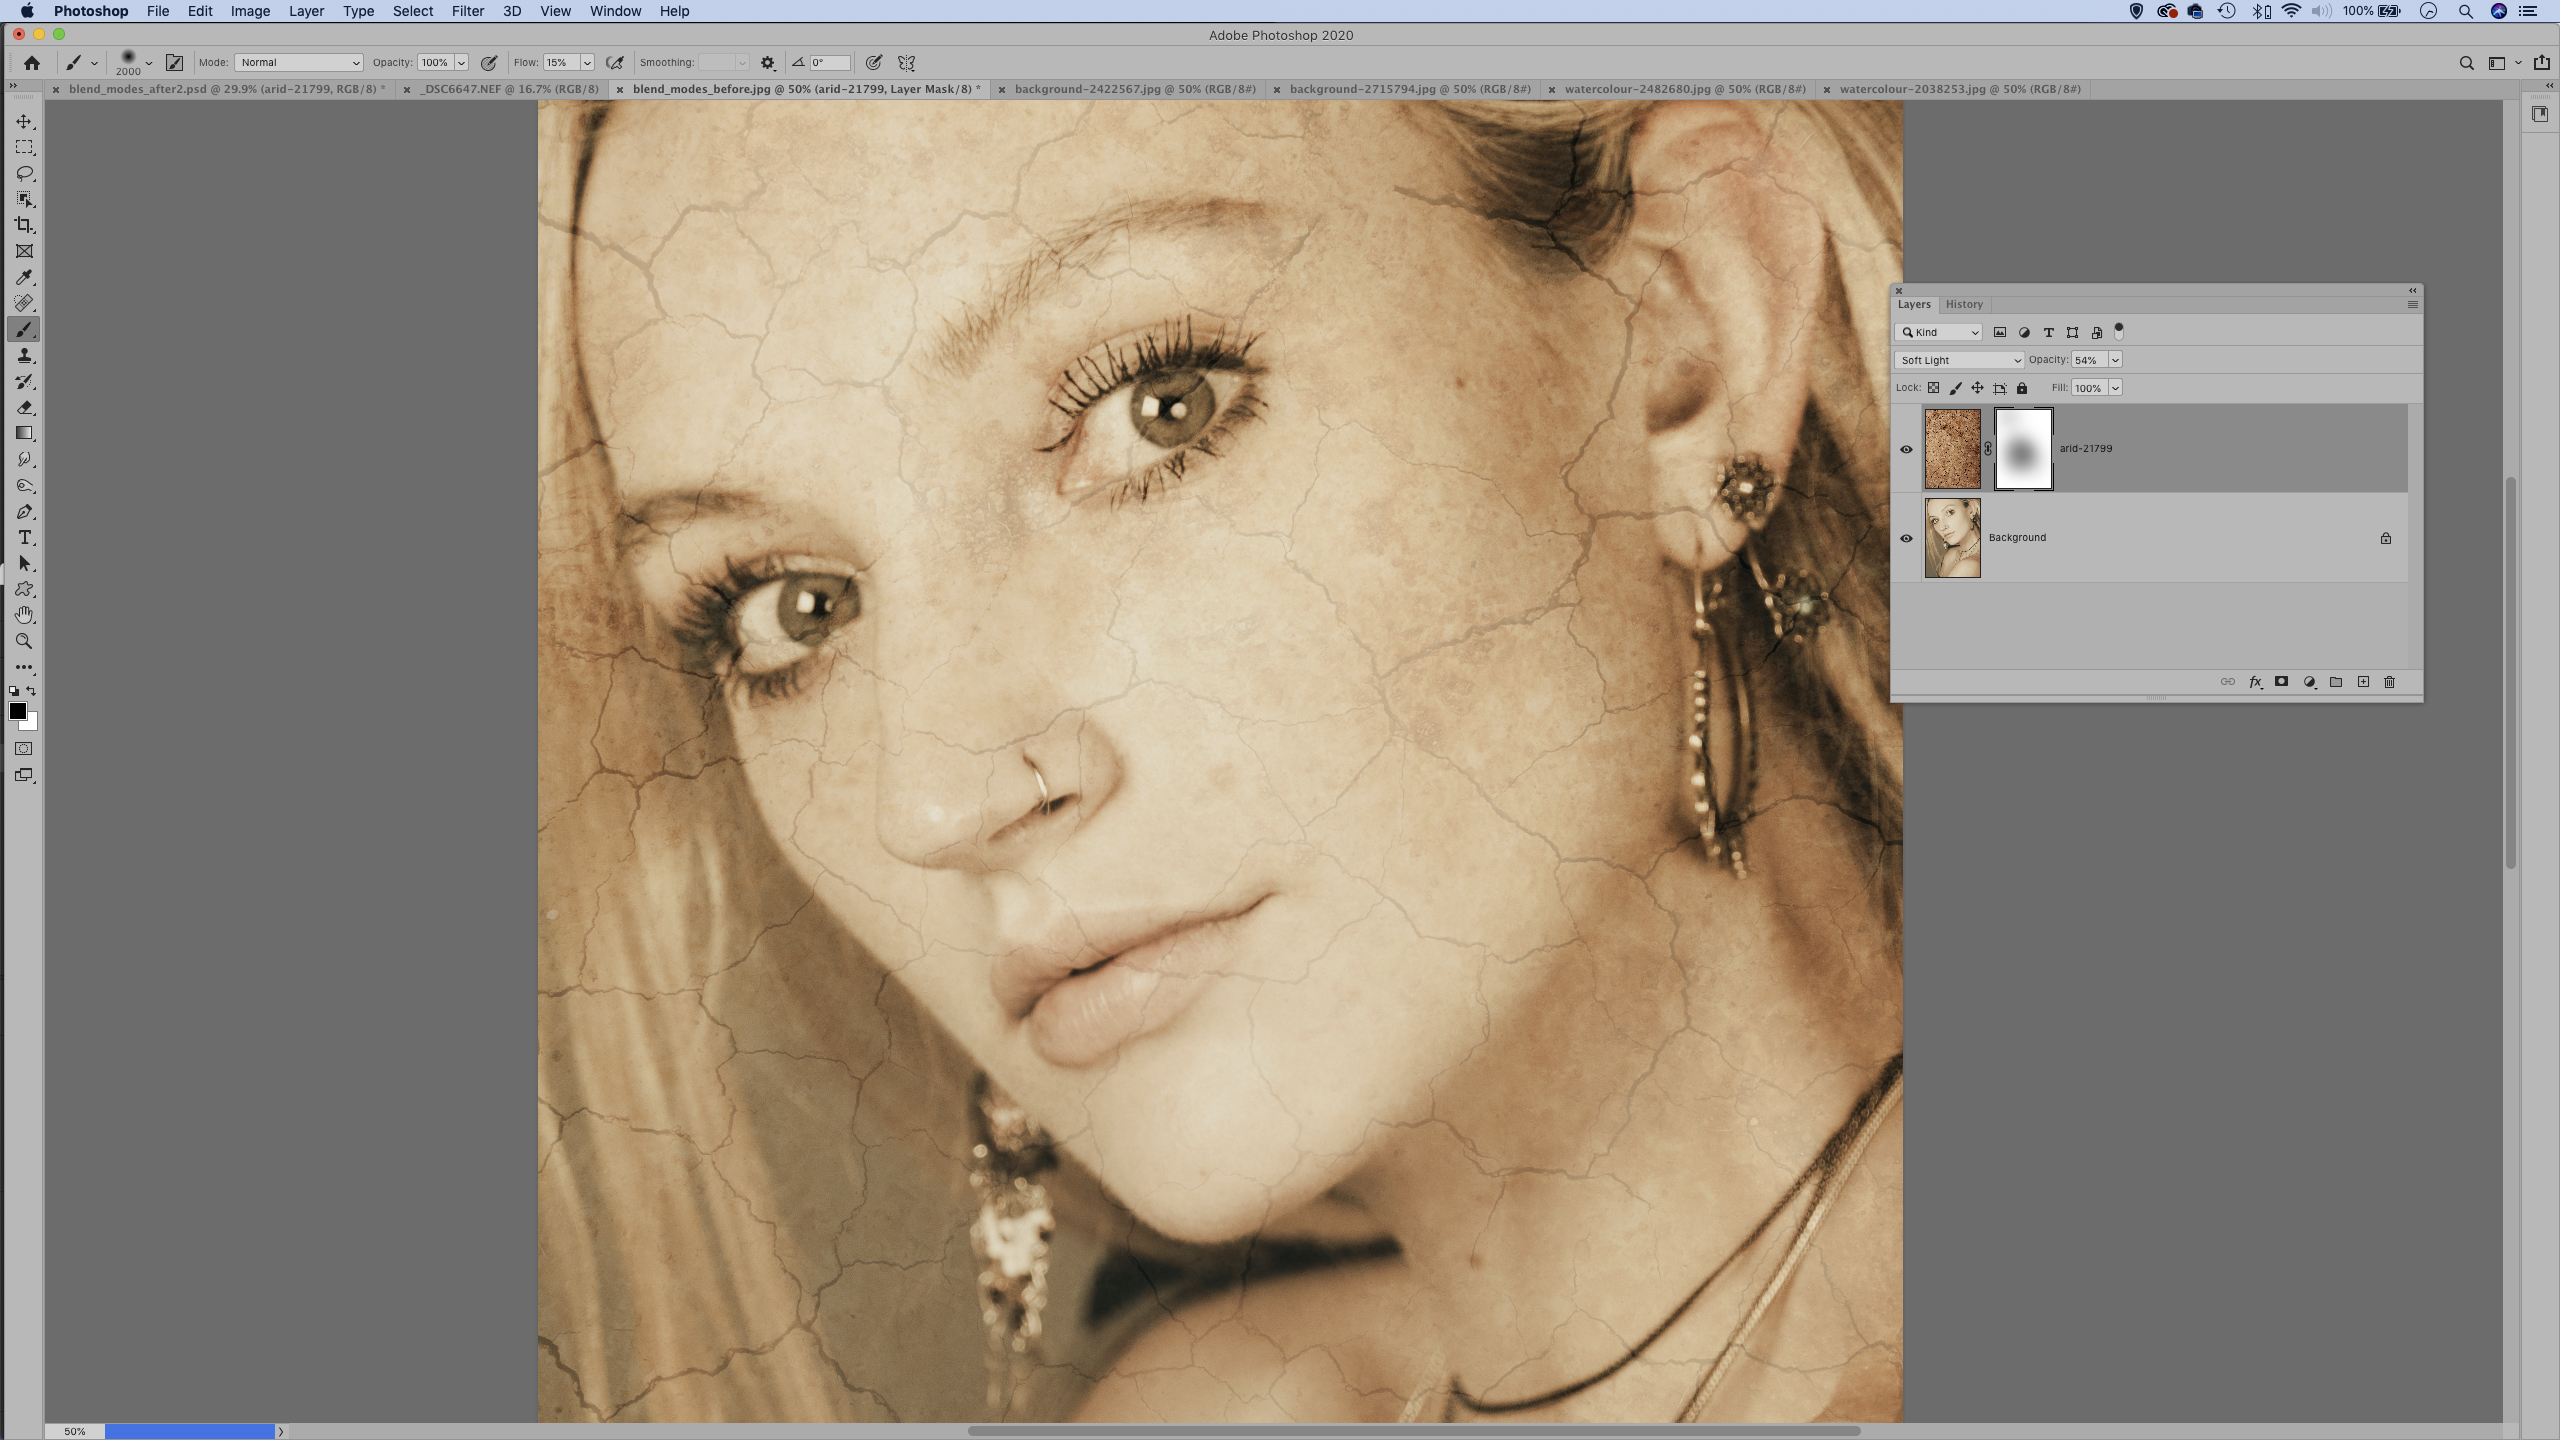Toggle lock image pixels
Image resolution: width=2560 pixels, height=1440 pixels.
1955,388
